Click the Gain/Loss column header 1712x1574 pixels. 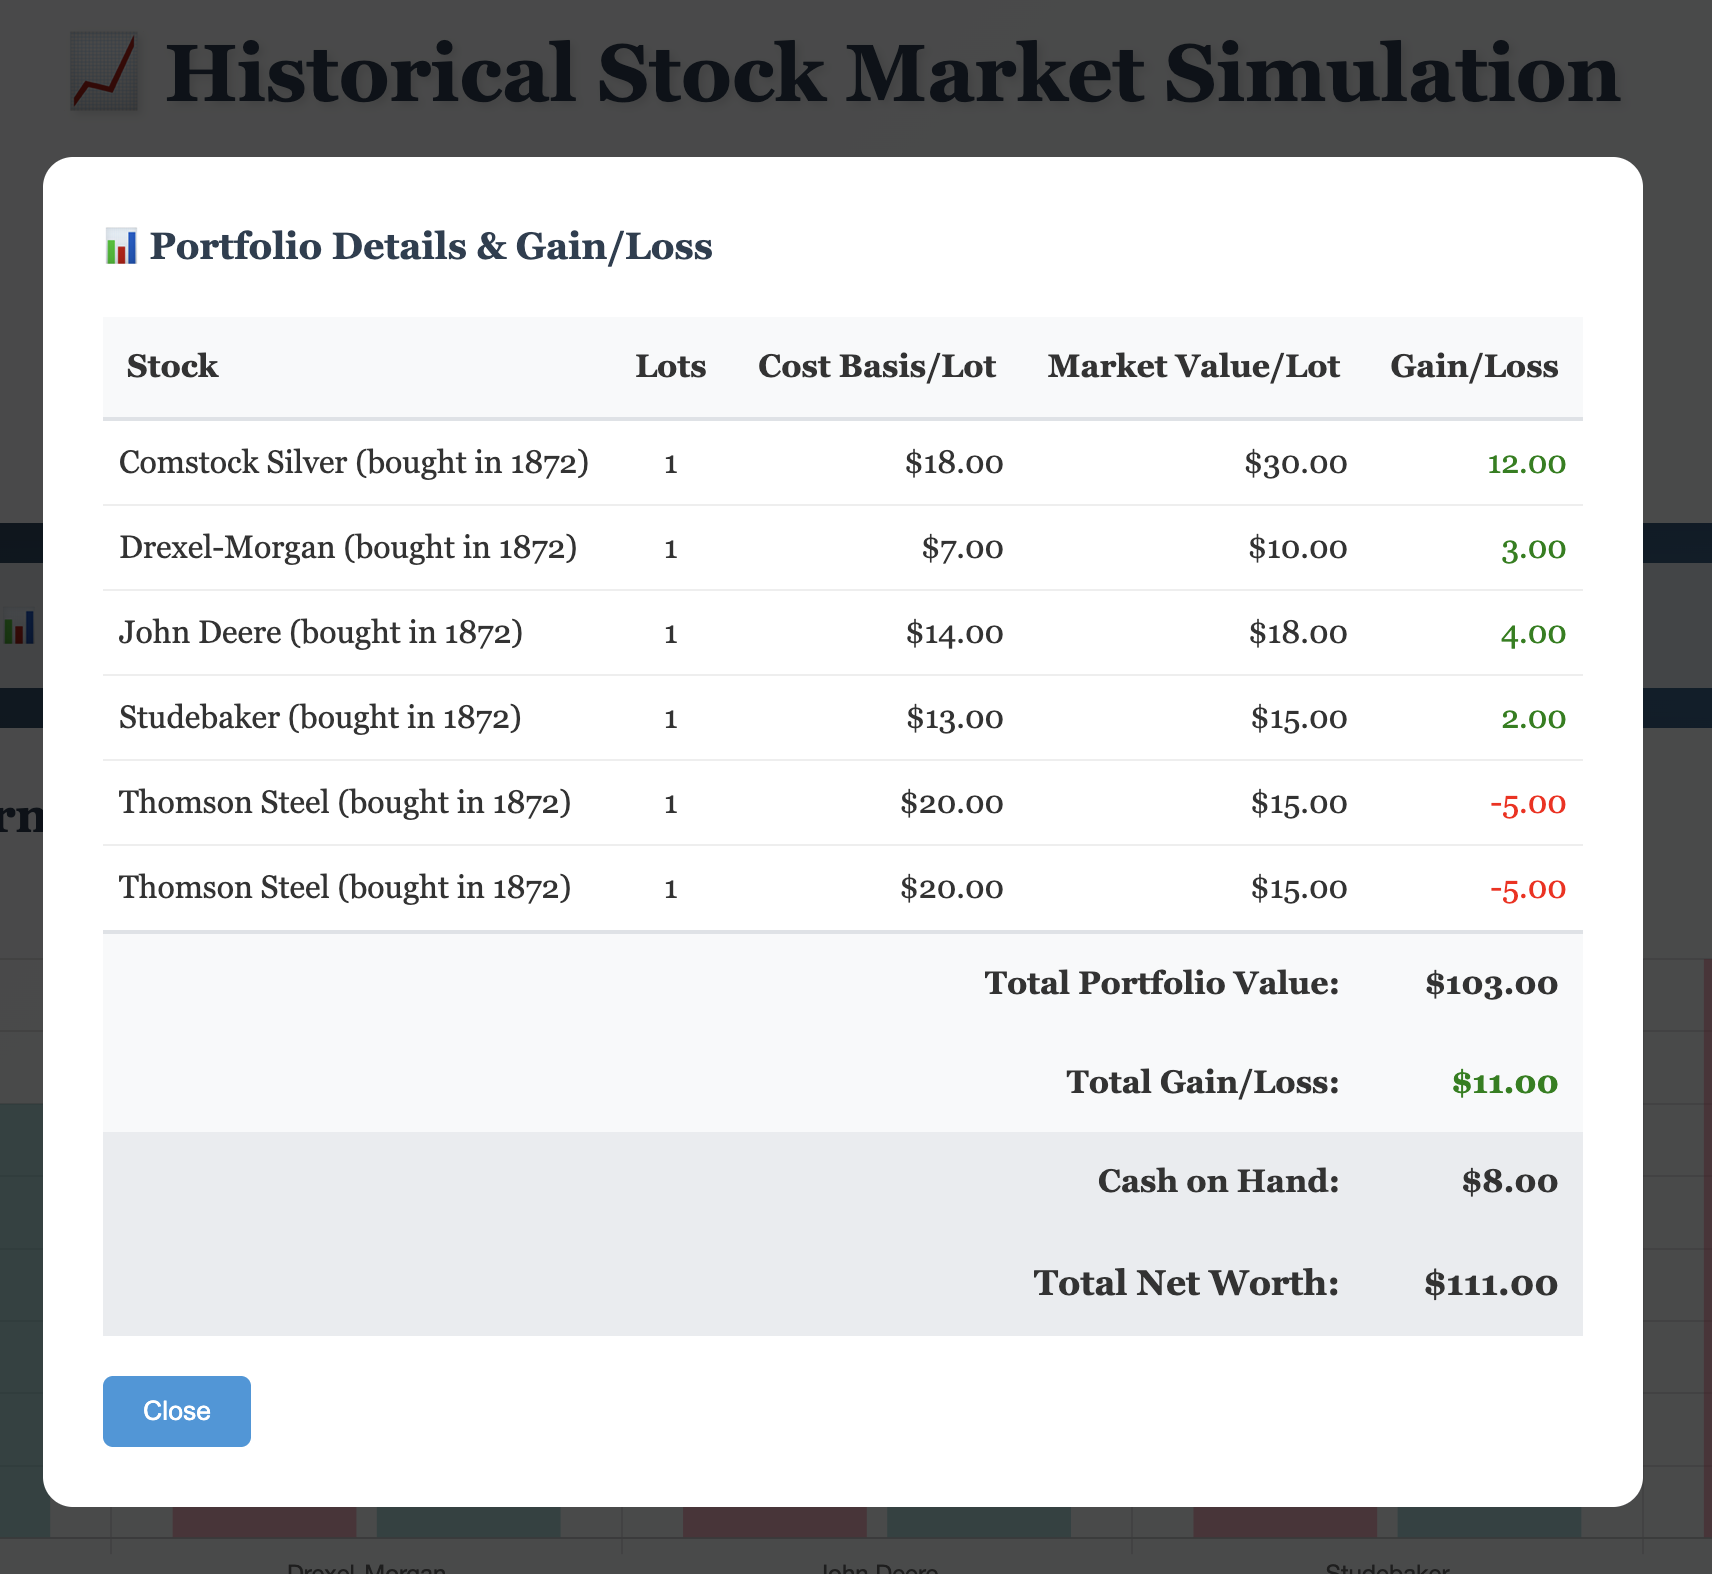pyautogui.click(x=1474, y=366)
